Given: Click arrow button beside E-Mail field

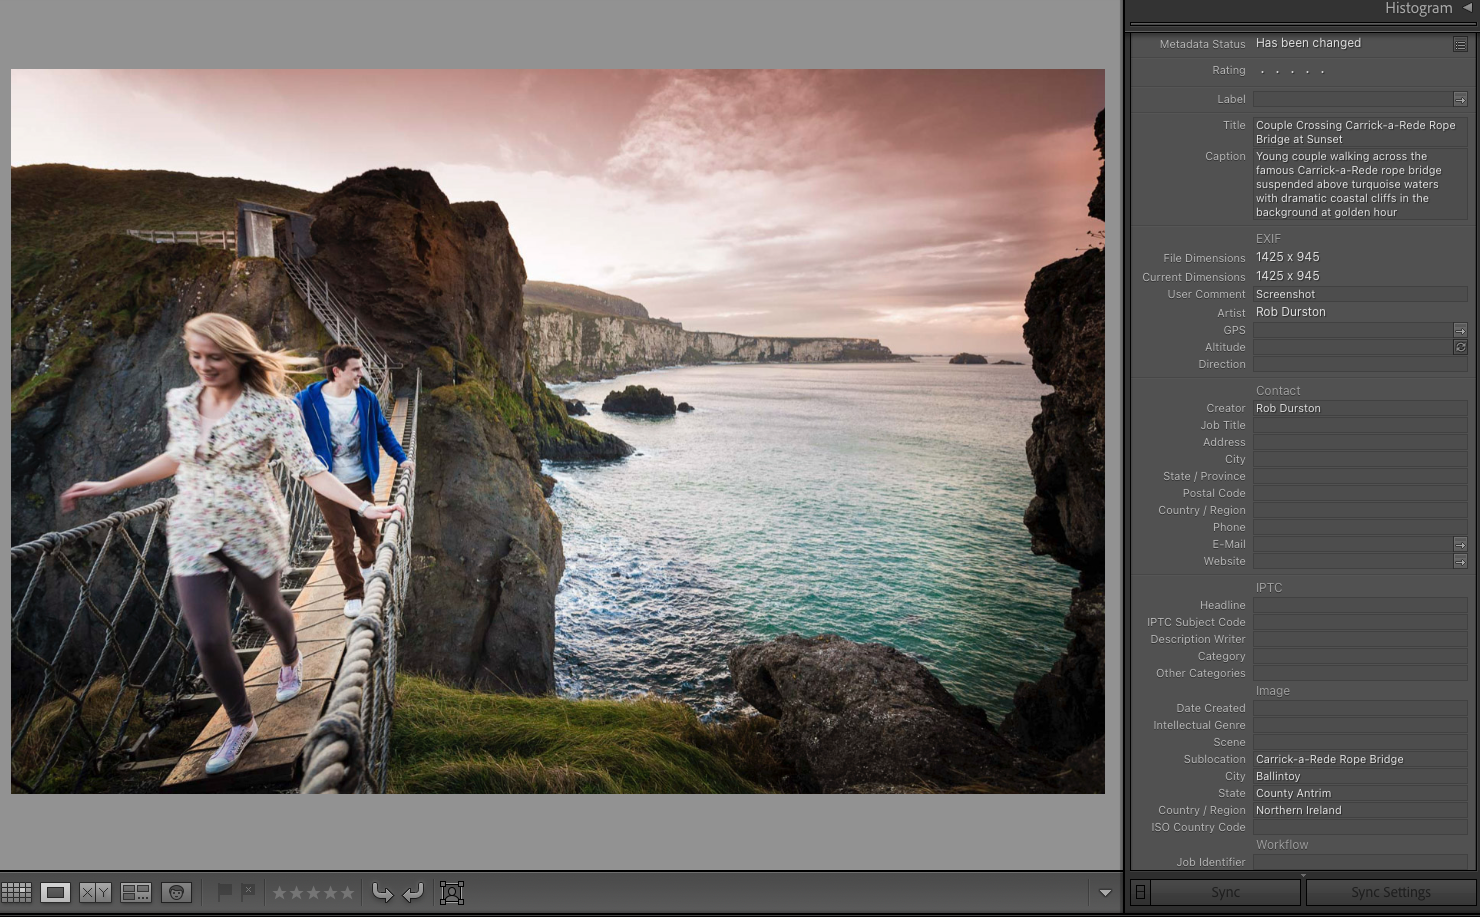Looking at the screenshot, I should [1460, 544].
